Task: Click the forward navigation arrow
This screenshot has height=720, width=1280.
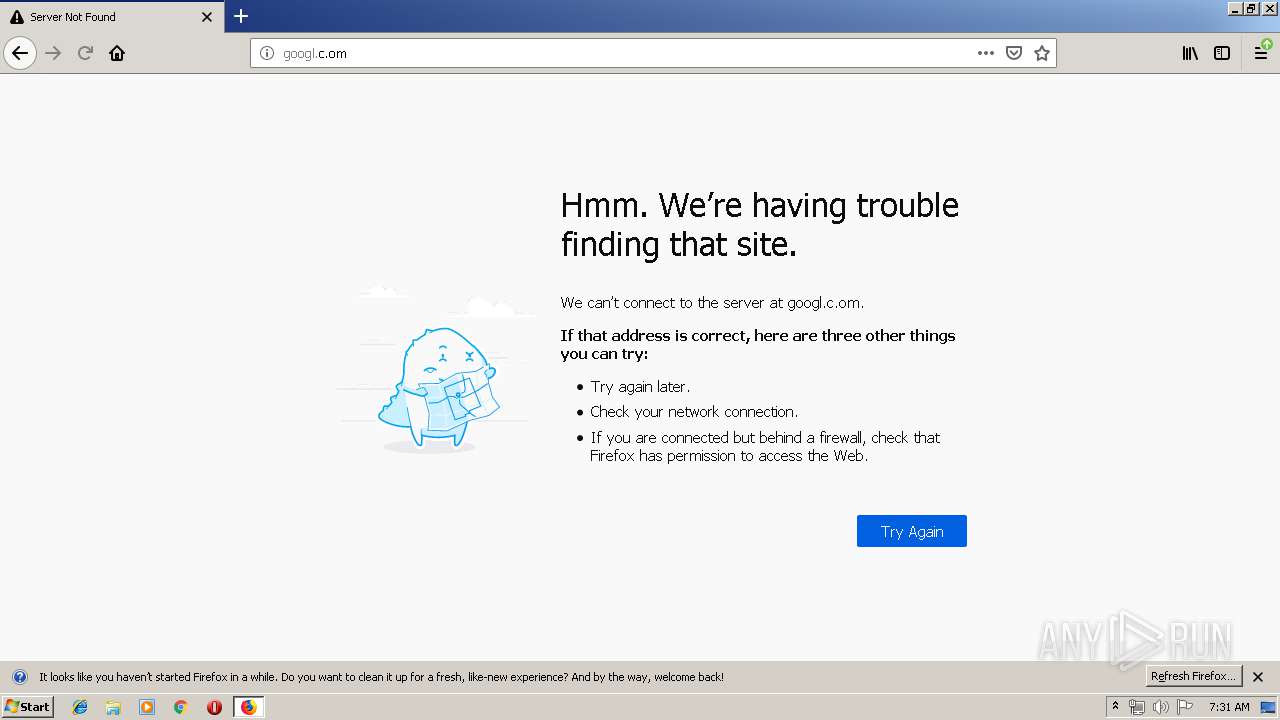Action: (53, 53)
